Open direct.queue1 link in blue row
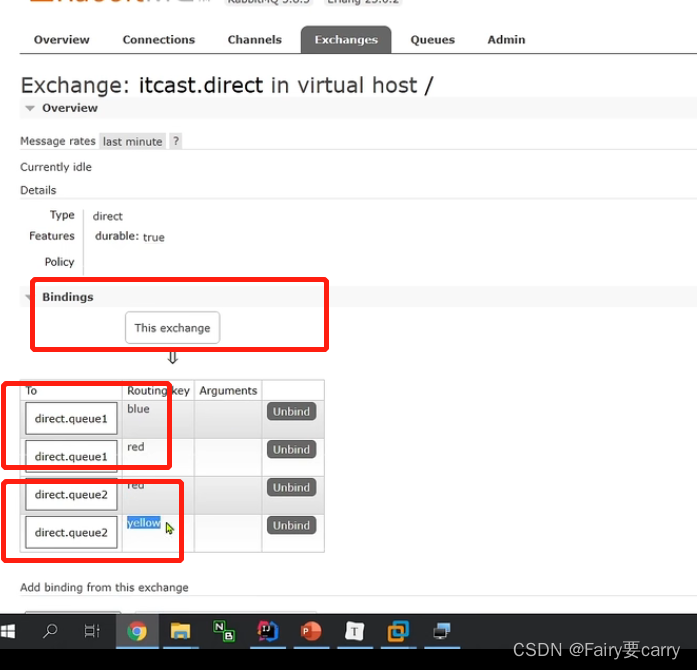 pyautogui.click(x=71, y=418)
